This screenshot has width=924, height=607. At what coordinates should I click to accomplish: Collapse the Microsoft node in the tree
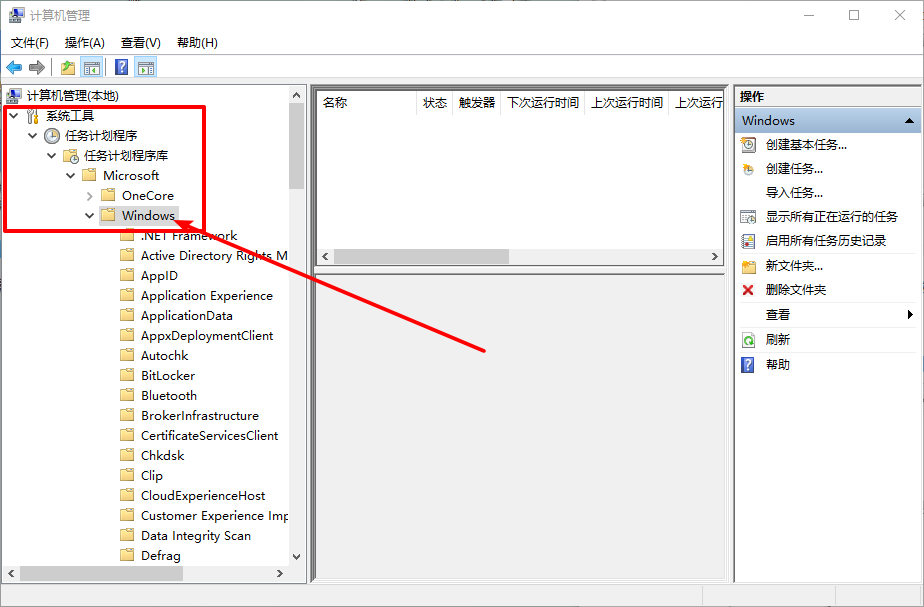69,175
